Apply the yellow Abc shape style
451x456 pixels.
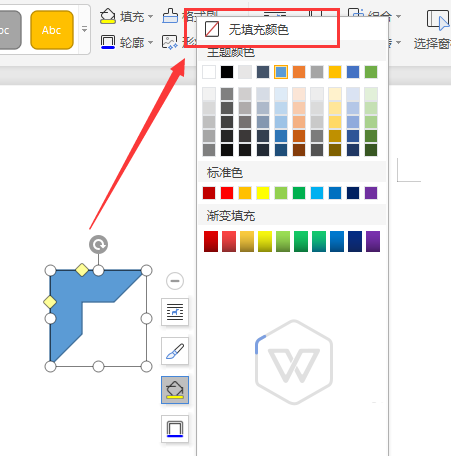[52, 30]
